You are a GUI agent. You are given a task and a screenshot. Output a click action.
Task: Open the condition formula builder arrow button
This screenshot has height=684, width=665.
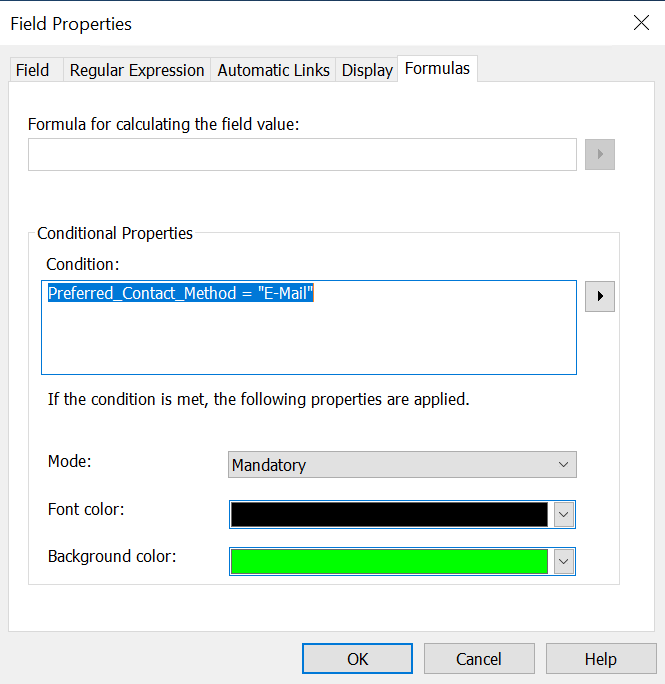click(x=599, y=297)
